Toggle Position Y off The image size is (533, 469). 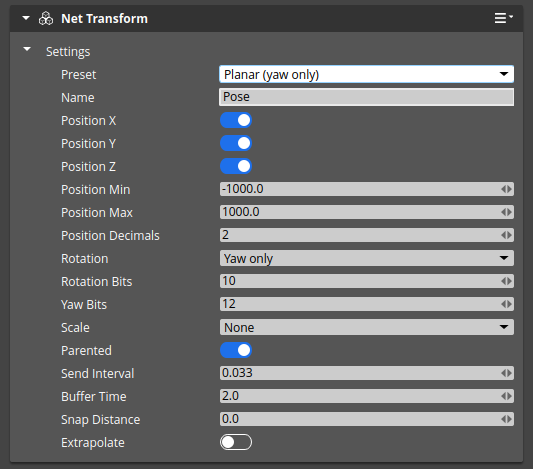pos(236,143)
